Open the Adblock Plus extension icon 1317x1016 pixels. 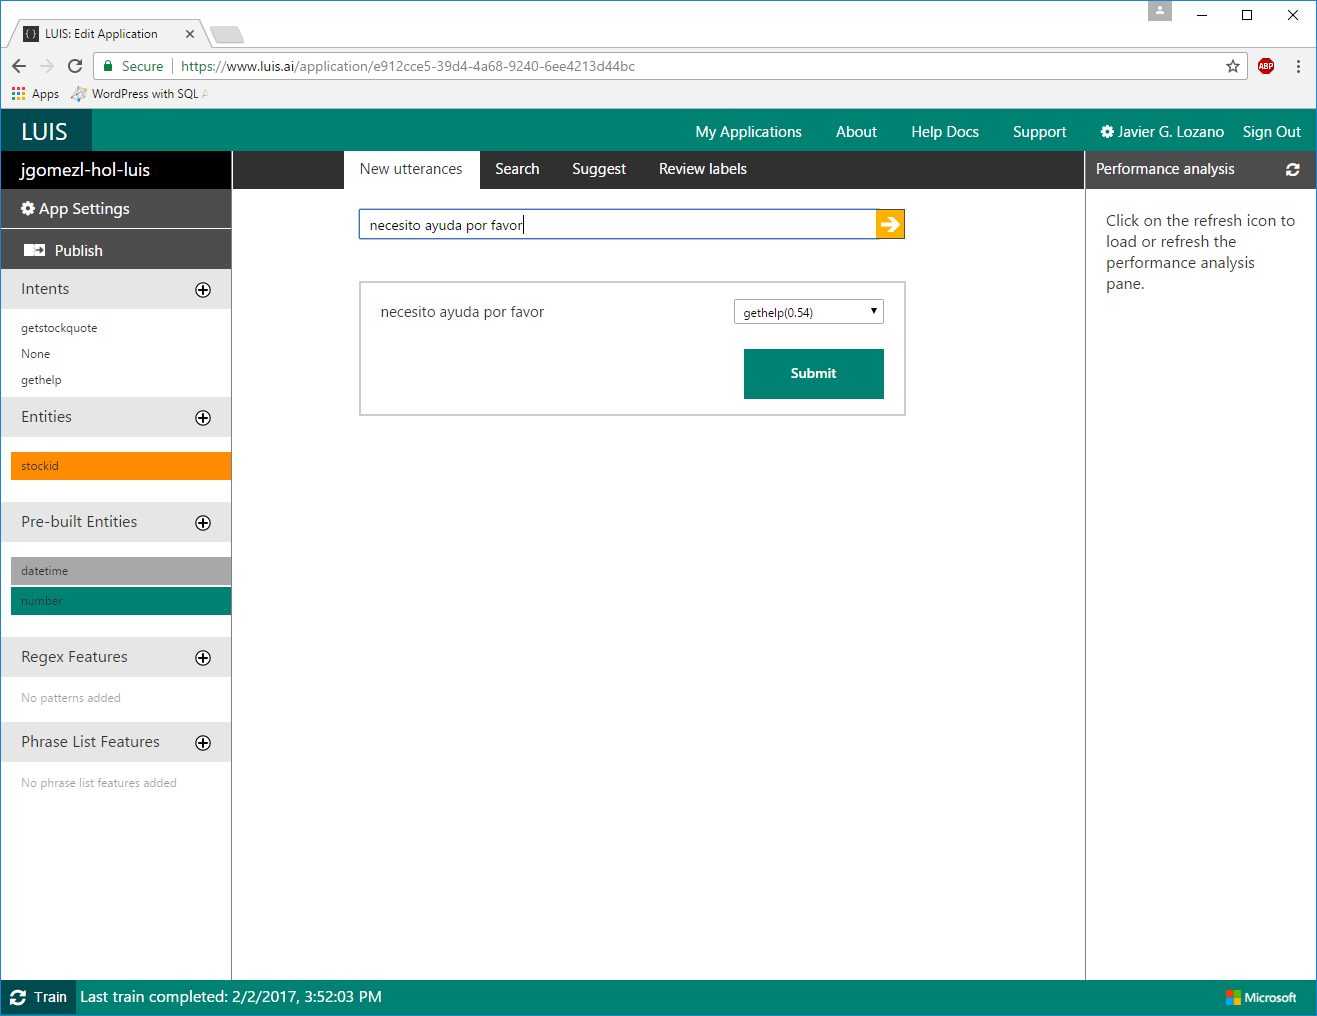[1266, 66]
